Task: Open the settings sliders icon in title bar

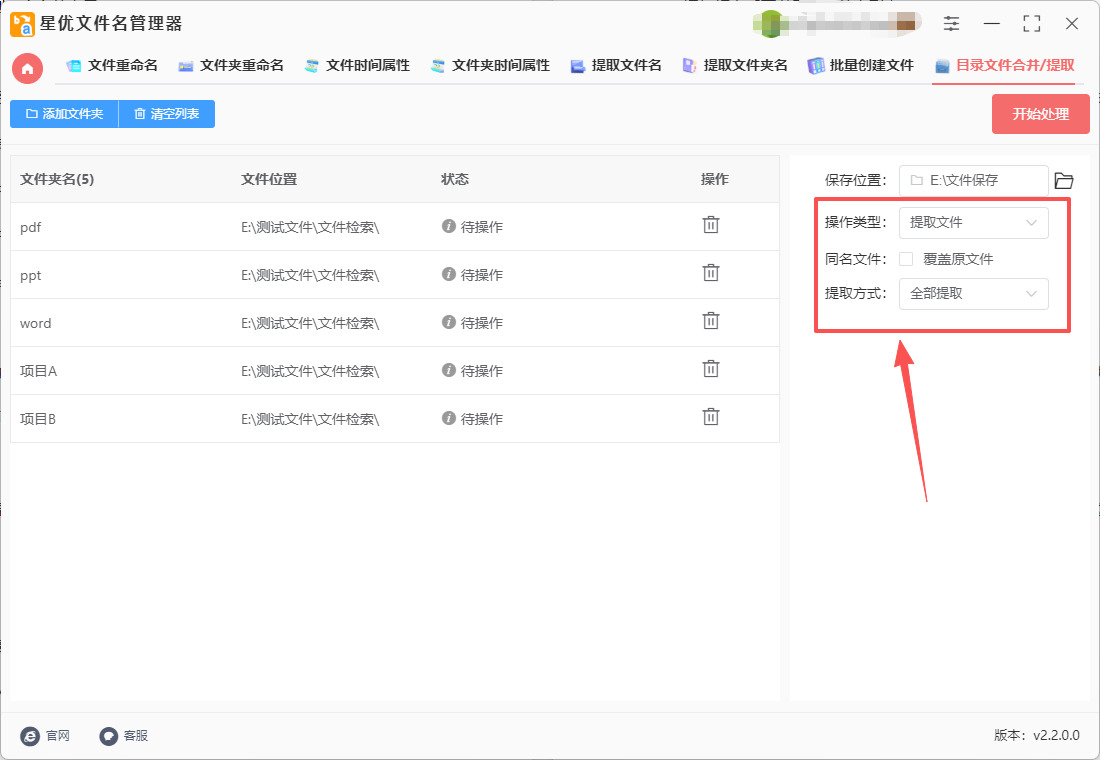Action: click(951, 24)
